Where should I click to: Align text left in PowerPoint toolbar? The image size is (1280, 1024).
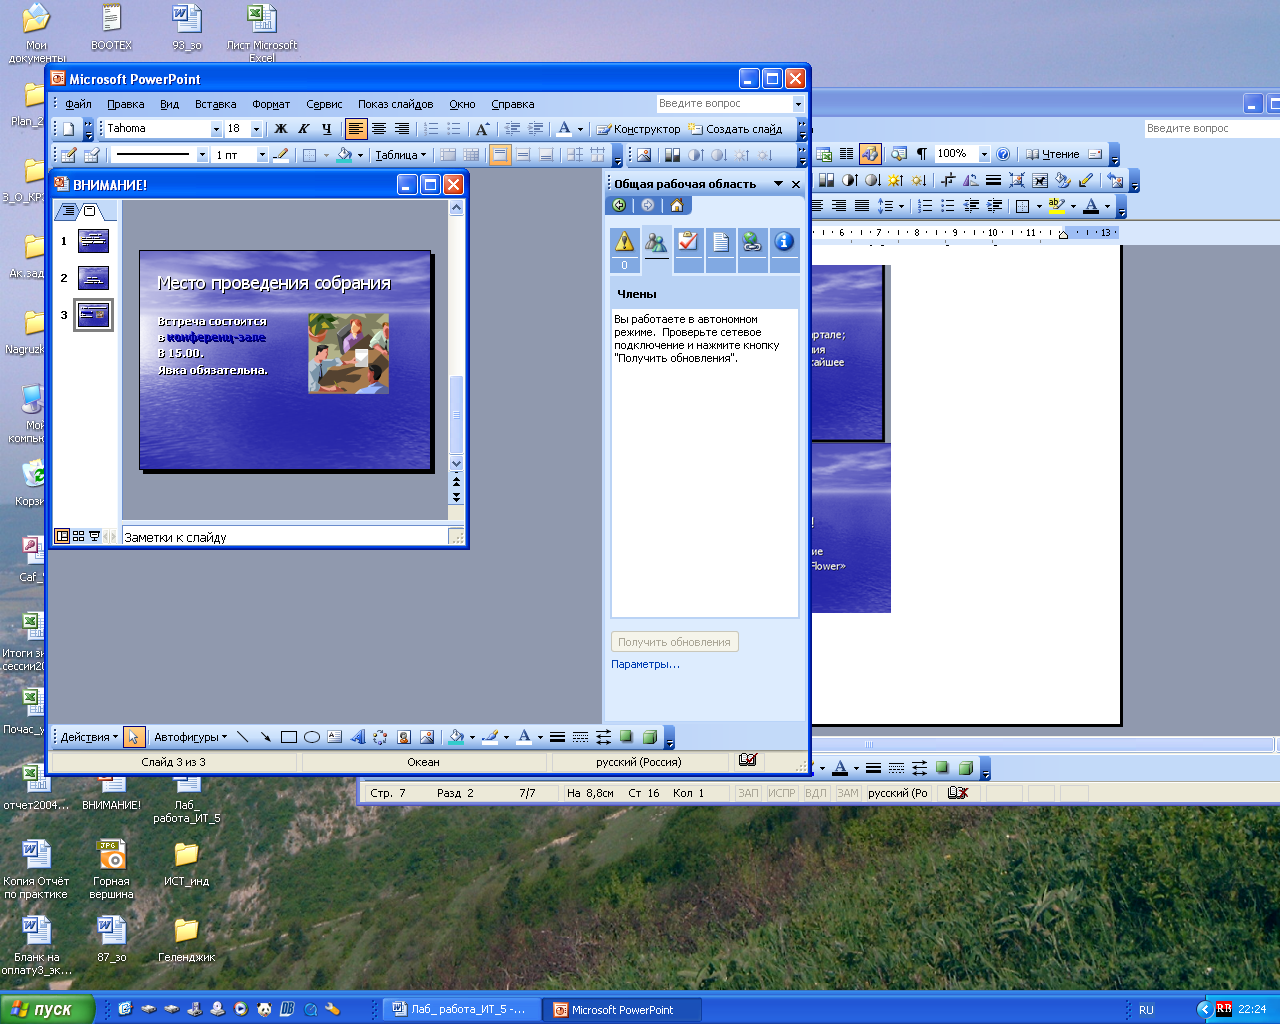(x=356, y=129)
